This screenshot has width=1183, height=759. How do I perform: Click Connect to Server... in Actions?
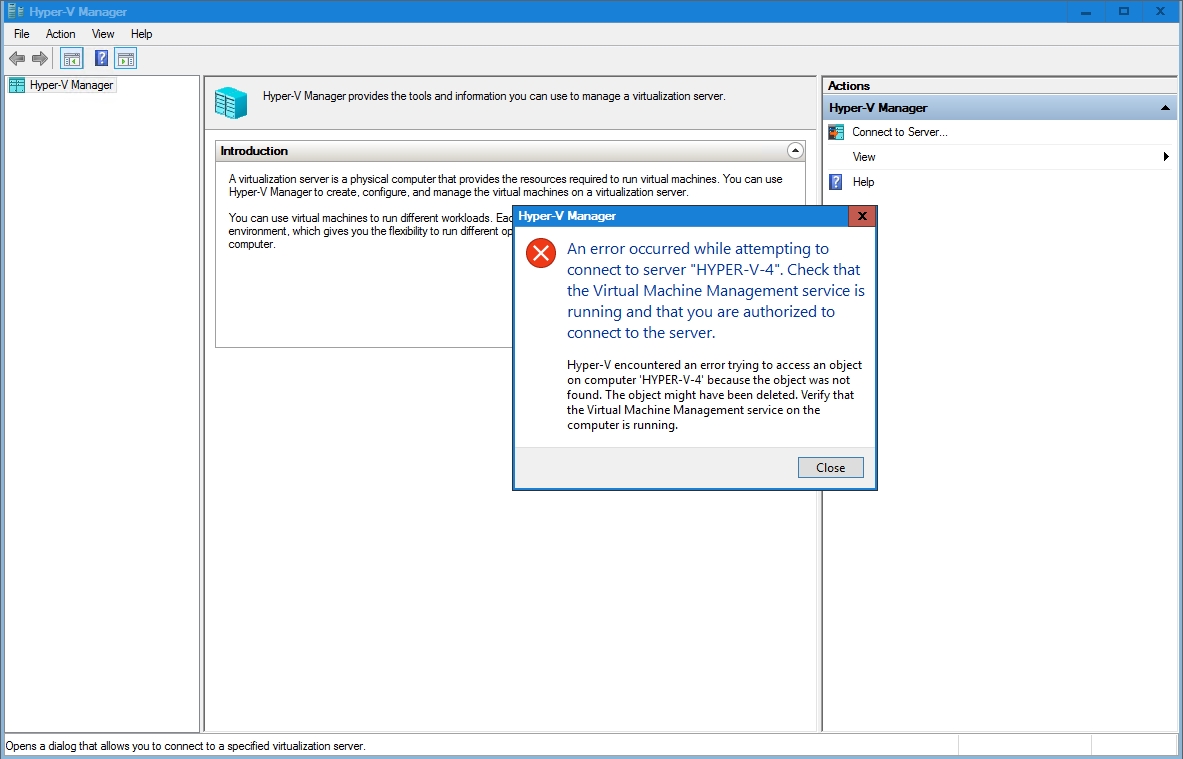pos(899,132)
